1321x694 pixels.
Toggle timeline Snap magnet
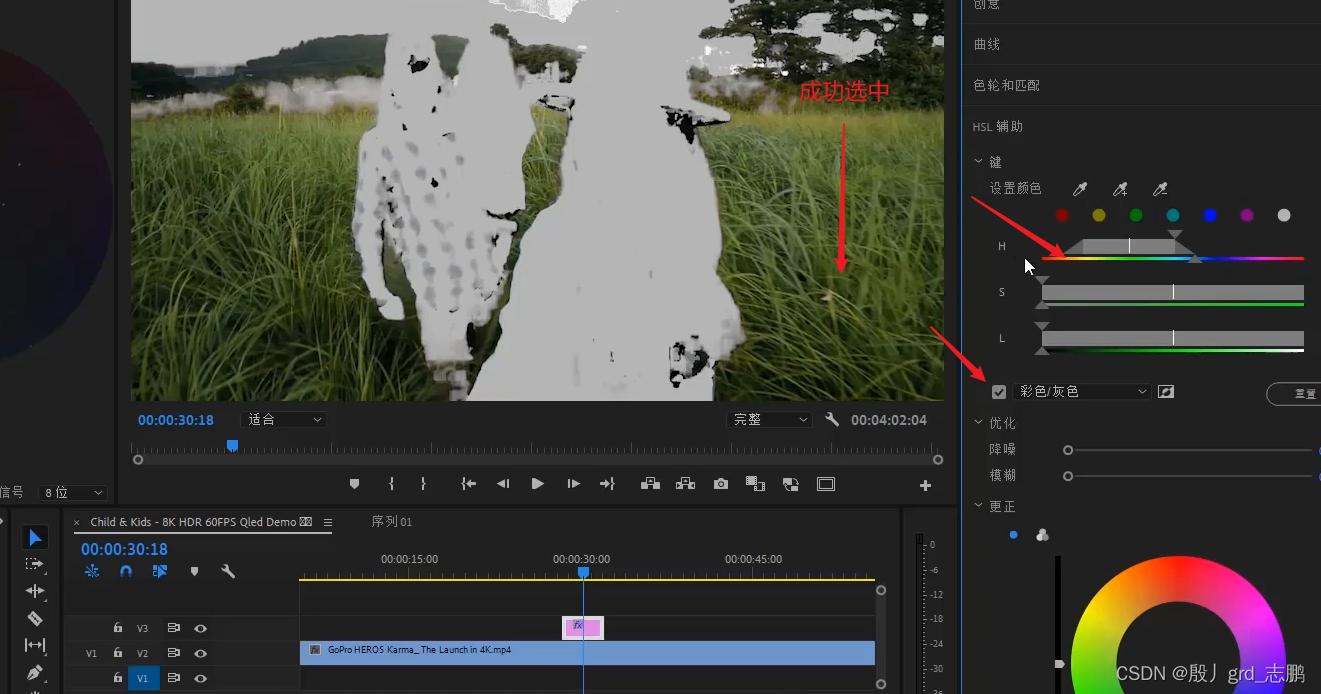(x=126, y=571)
